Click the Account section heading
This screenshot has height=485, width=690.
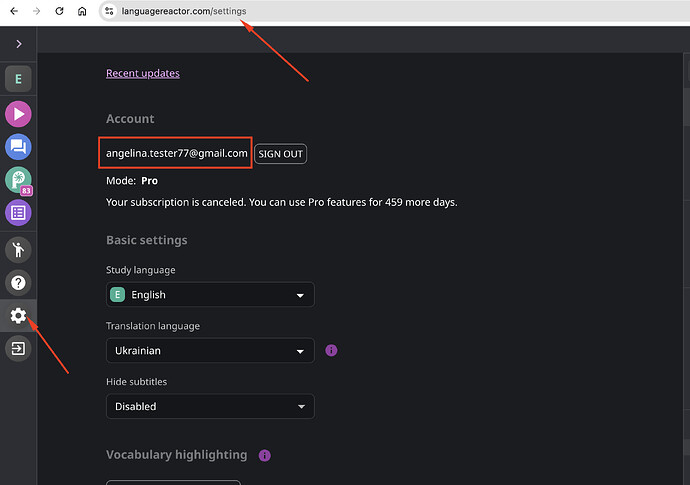point(130,119)
